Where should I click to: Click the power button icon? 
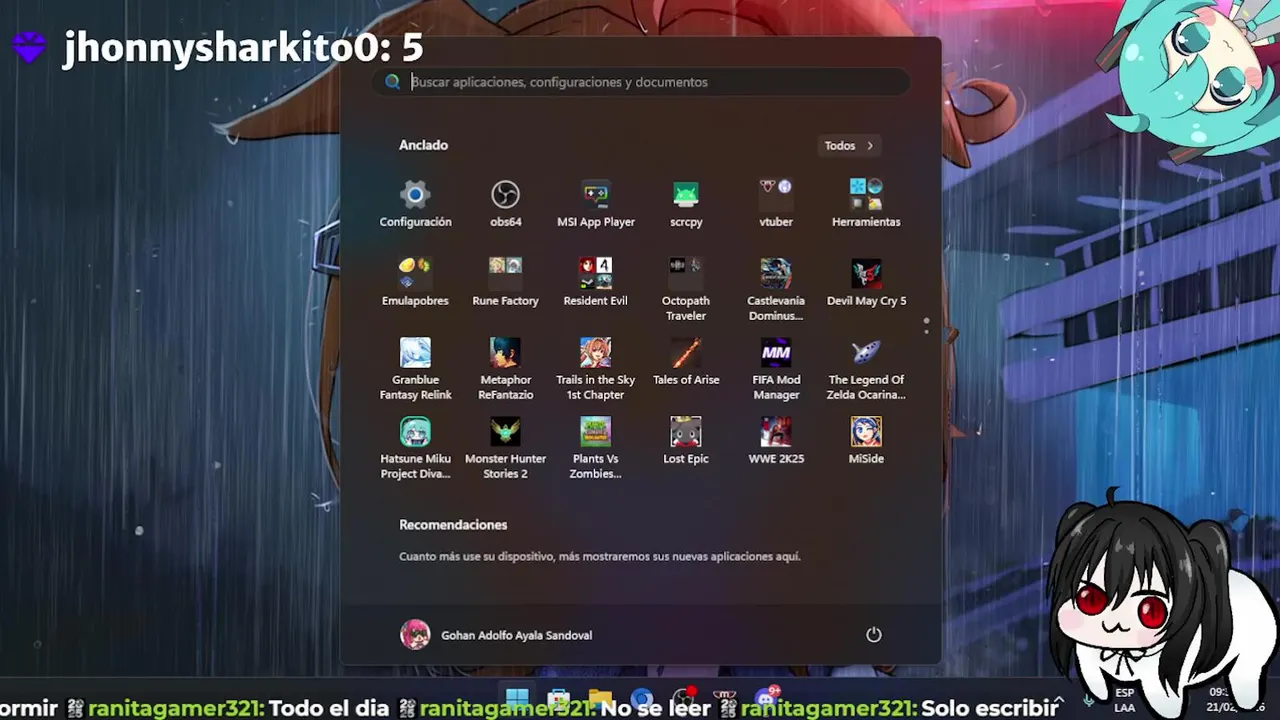click(x=874, y=635)
